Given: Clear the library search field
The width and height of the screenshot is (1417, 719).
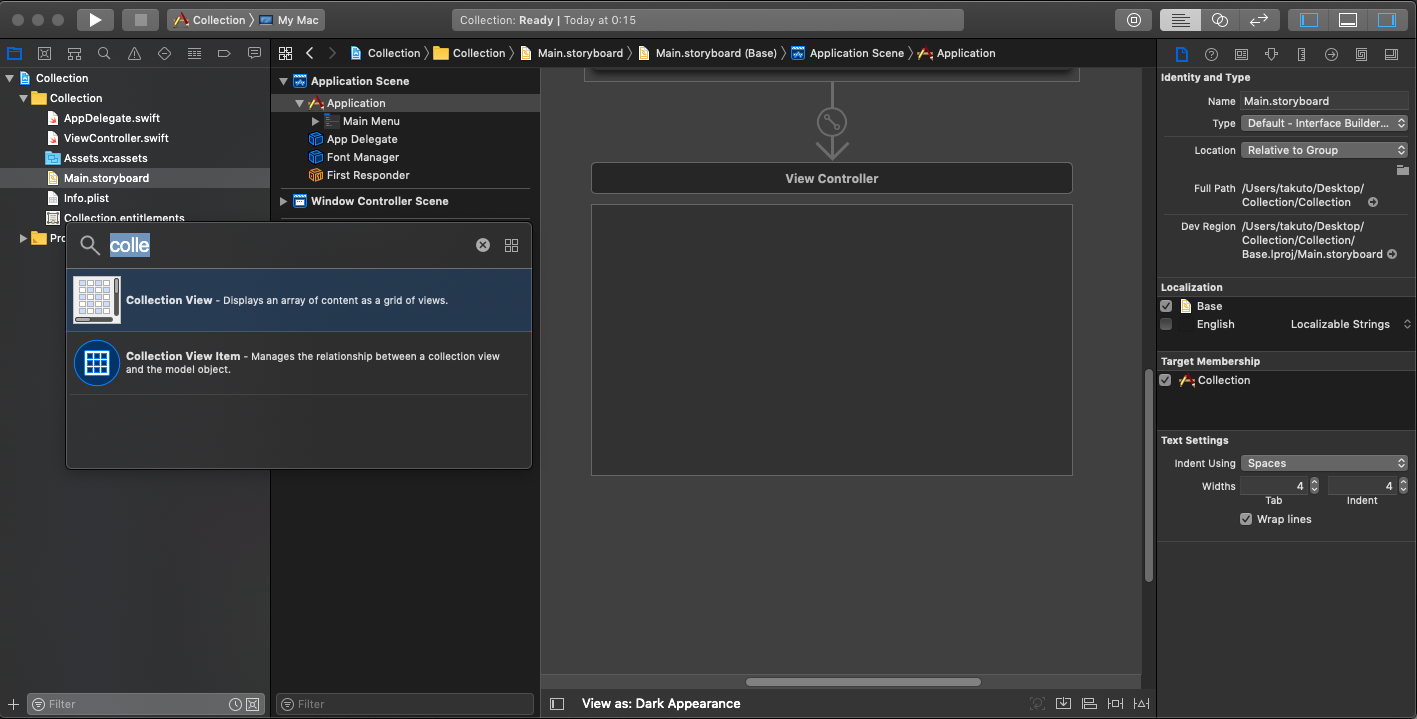Looking at the screenshot, I should [x=483, y=245].
